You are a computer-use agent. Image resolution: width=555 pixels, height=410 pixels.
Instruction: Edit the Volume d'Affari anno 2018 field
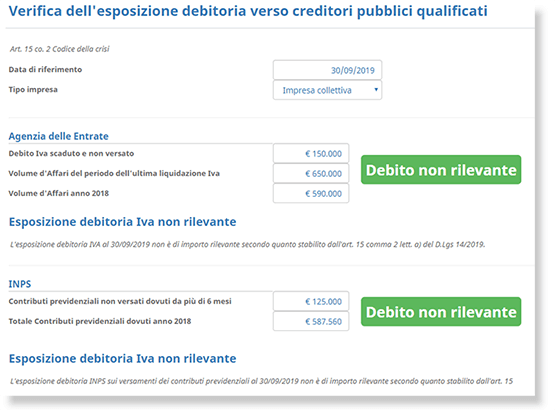pyautogui.click(x=311, y=193)
